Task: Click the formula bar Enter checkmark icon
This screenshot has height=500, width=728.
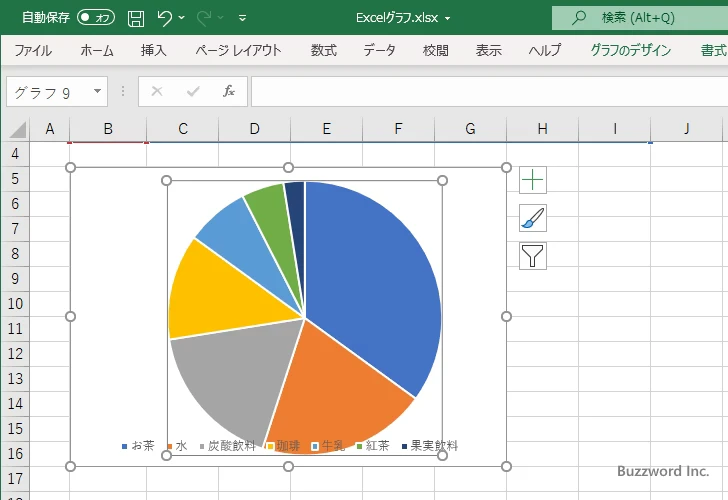Action: tap(193, 91)
